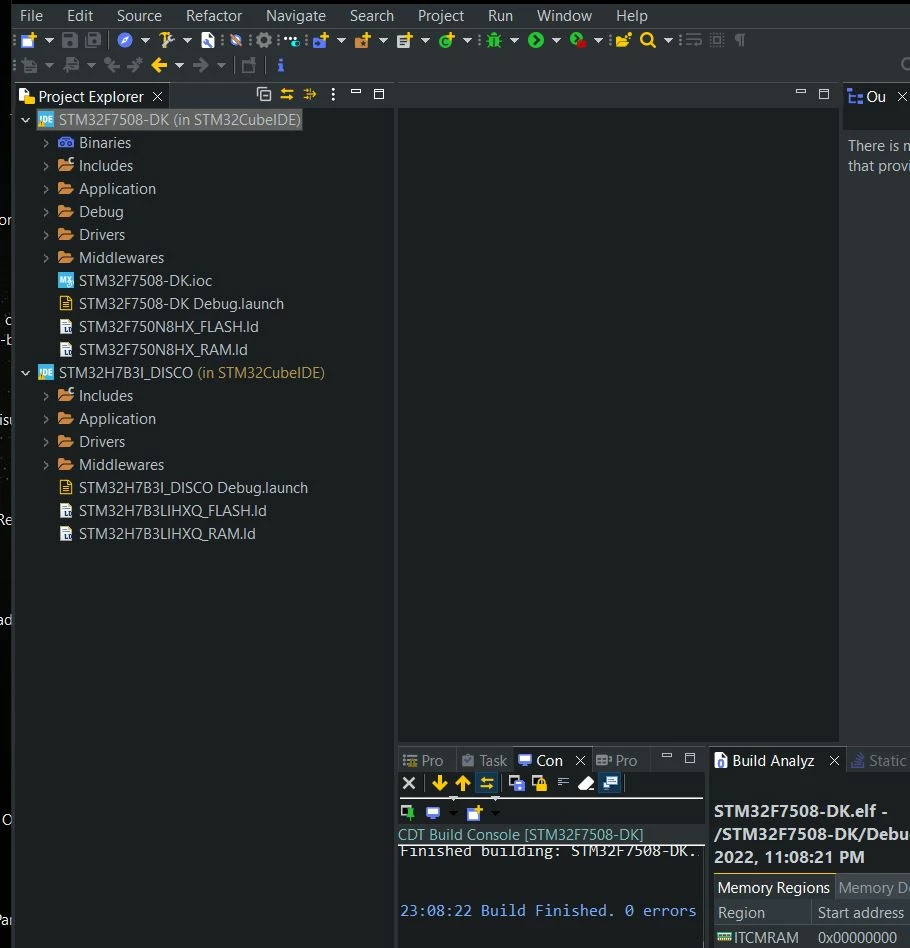This screenshot has width=910, height=948.
Task: Click the hammer Build icon
Action: coord(166,41)
